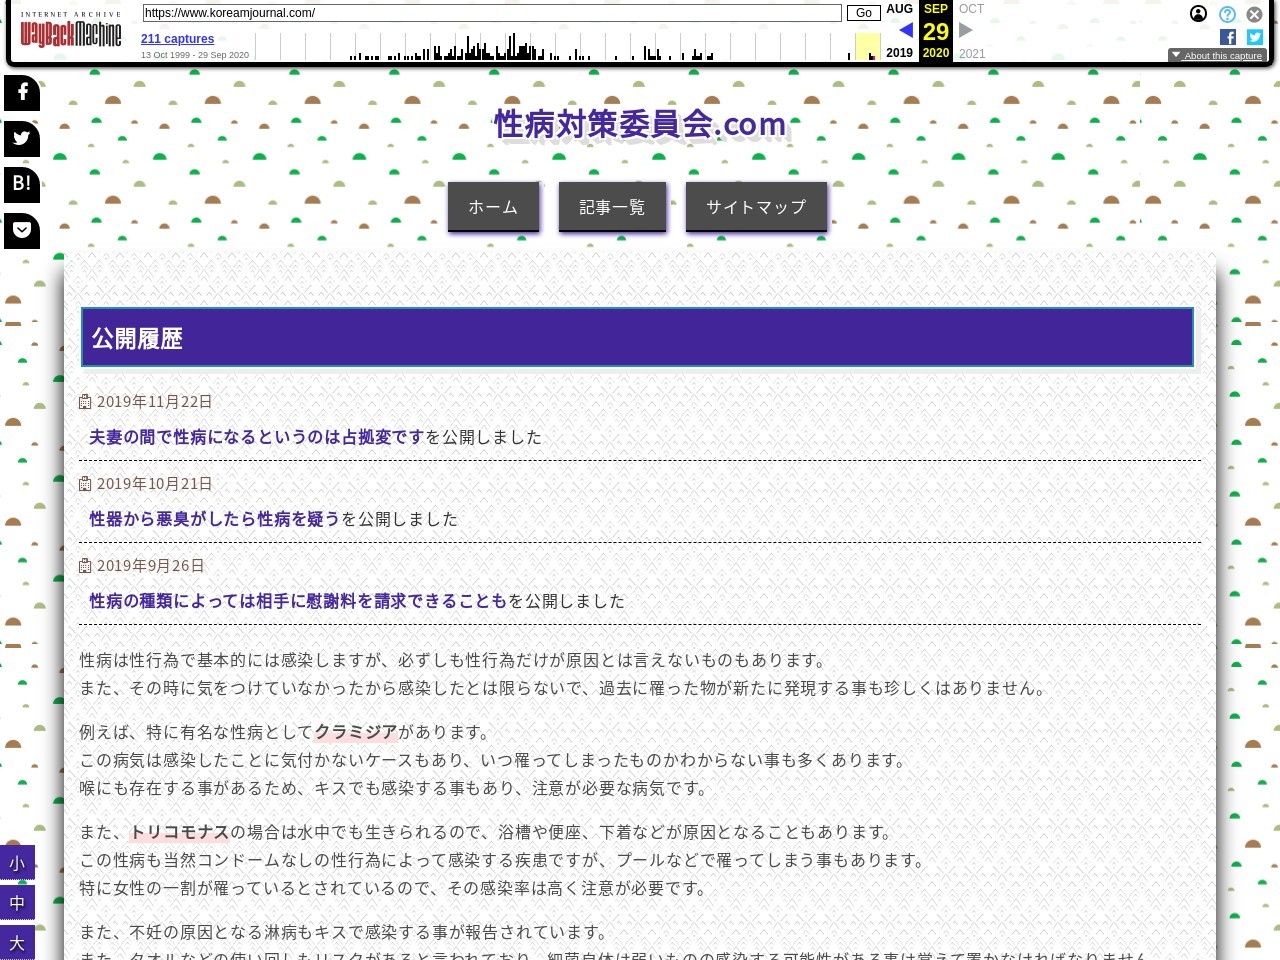Share capture on Twitter in Wayback toolbar

1255,37
